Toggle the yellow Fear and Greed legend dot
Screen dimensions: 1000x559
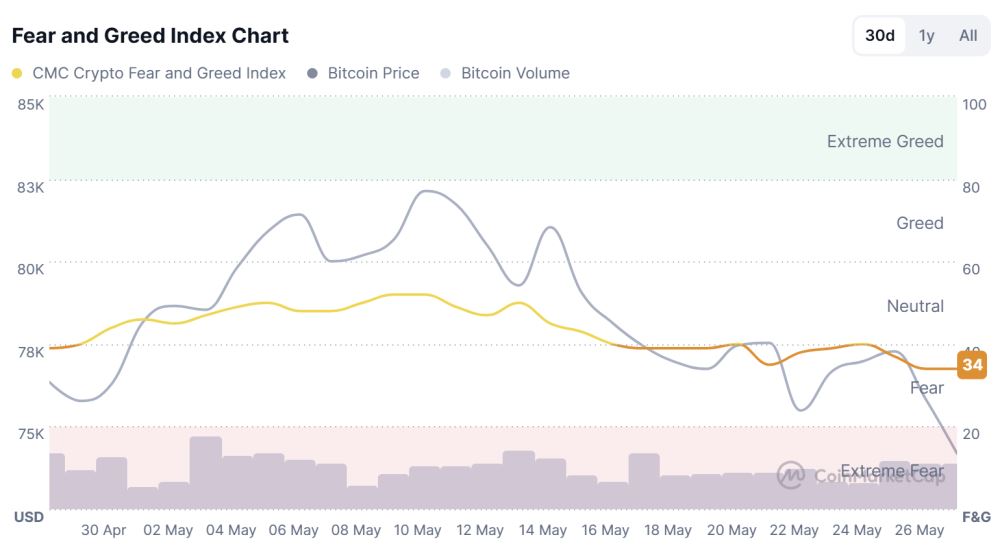tap(17, 73)
